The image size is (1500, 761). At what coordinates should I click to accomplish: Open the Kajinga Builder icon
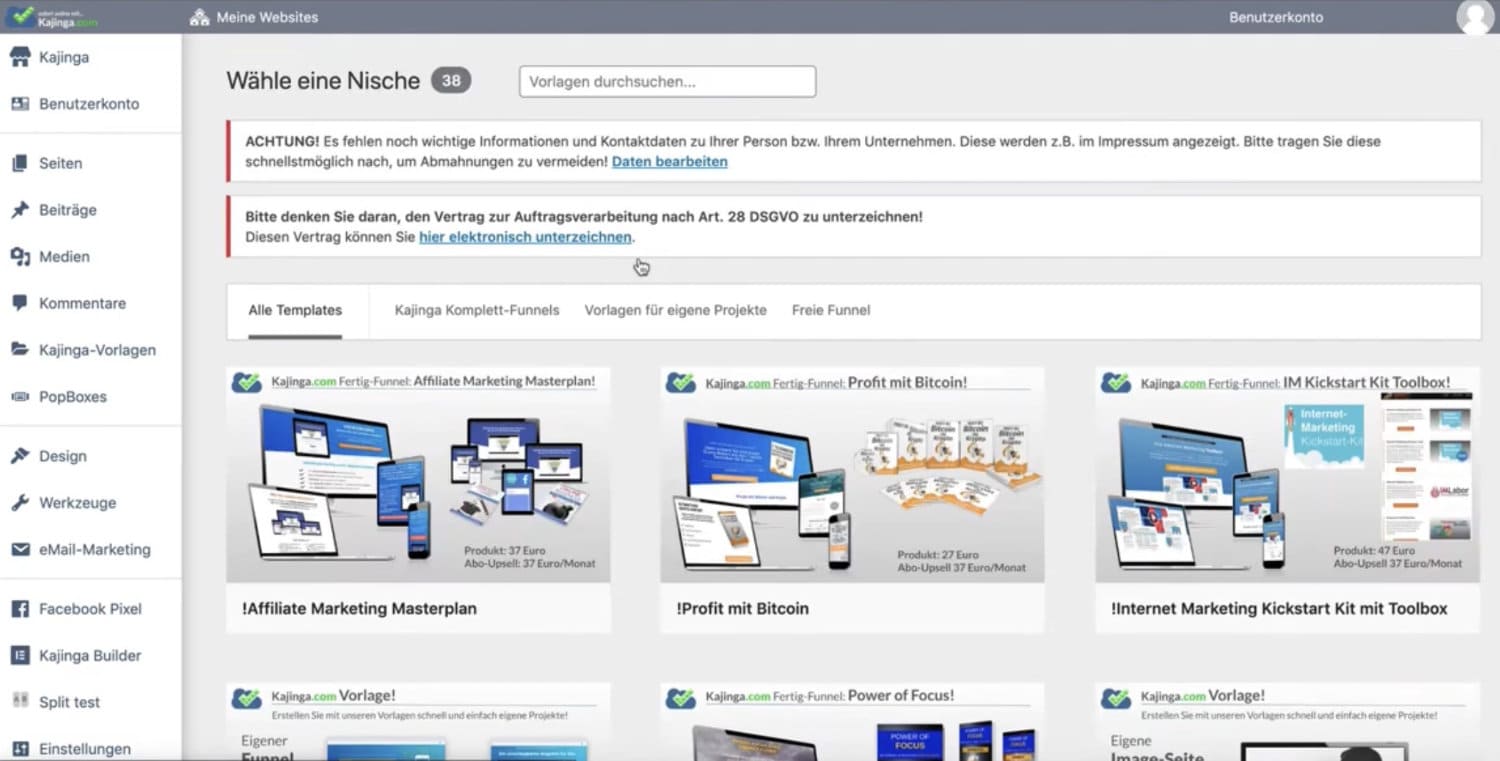(20, 656)
